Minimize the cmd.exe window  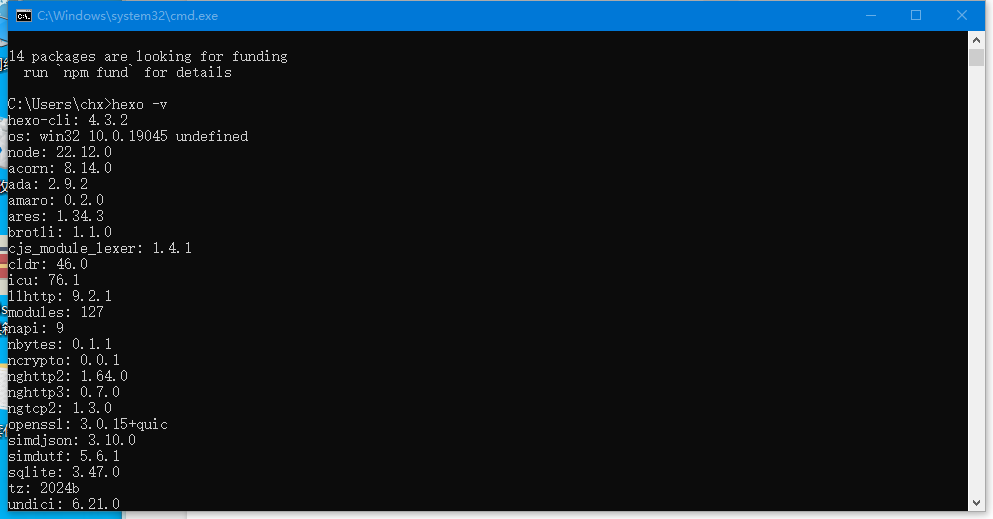pos(871,15)
